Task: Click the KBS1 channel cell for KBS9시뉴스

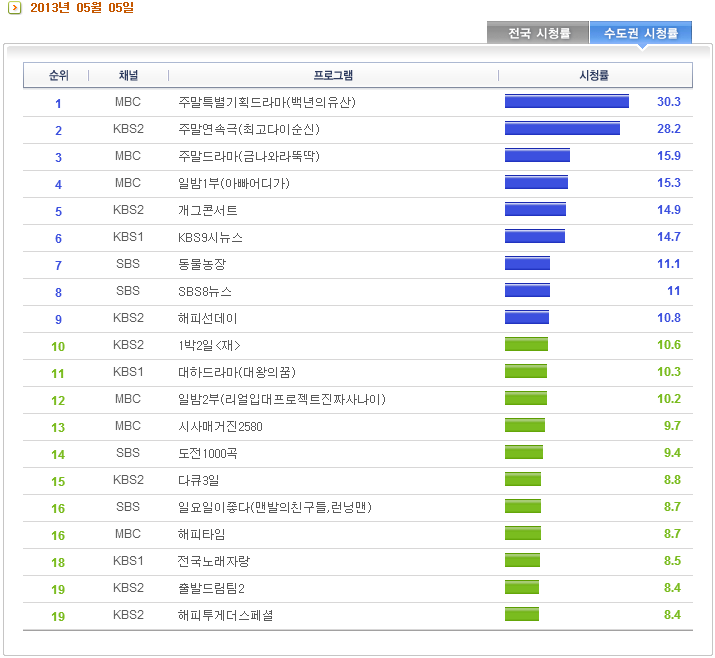Action: 128,237
